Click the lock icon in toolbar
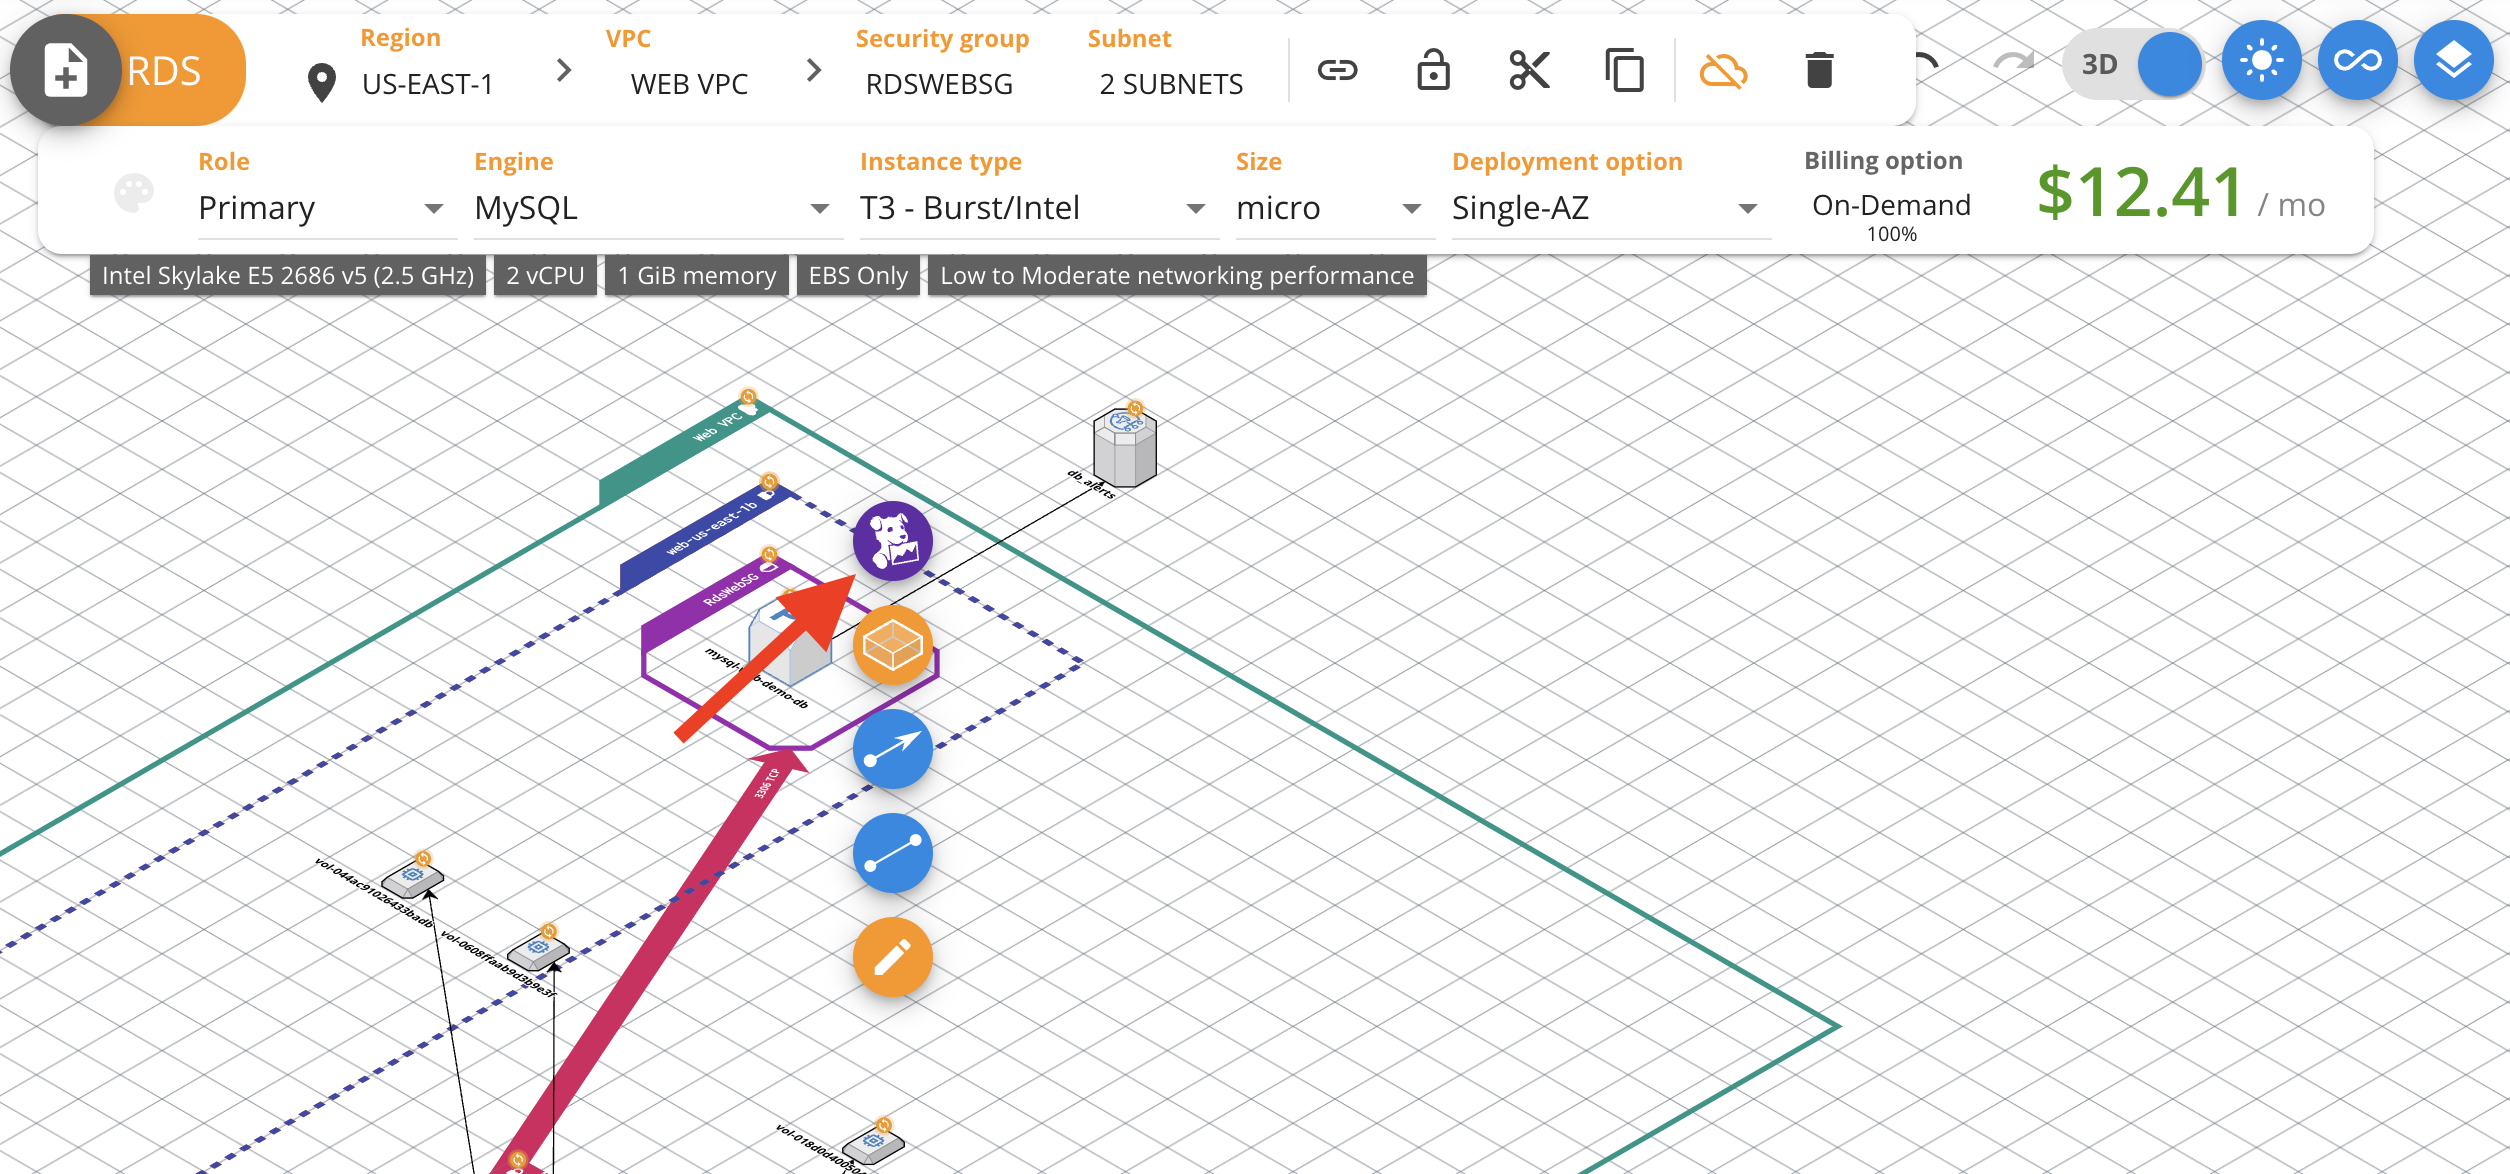The image size is (2510, 1174). coord(1433,69)
